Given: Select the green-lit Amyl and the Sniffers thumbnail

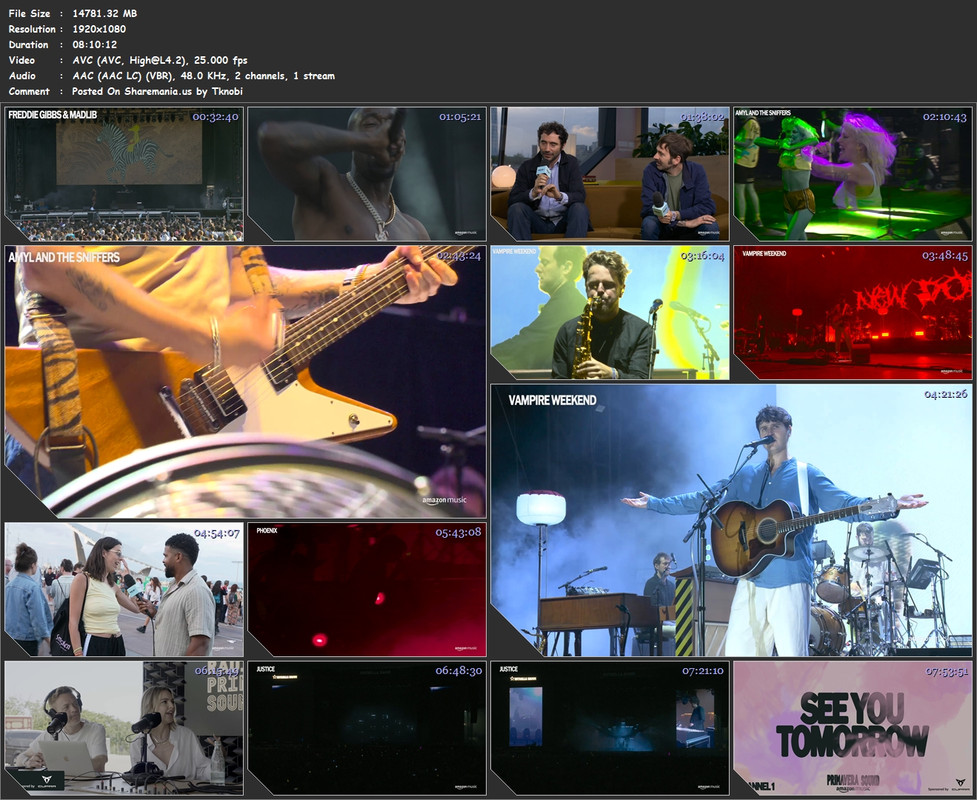Looking at the screenshot, I should pos(853,174).
